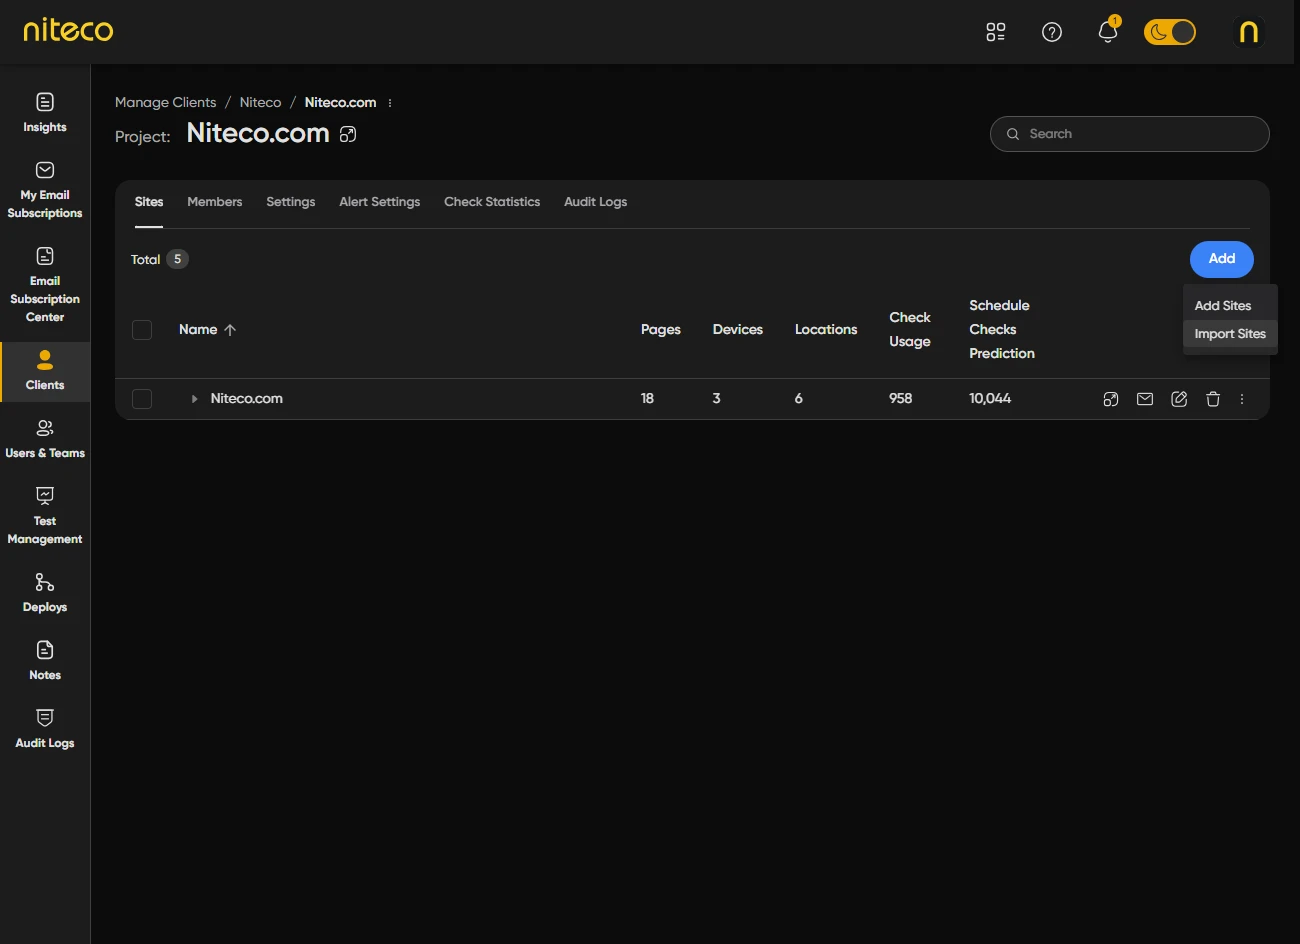The image size is (1300, 944).
Task: Choose Import Sites from dropdown
Action: pyautogui.click(x=1230, y=334)
